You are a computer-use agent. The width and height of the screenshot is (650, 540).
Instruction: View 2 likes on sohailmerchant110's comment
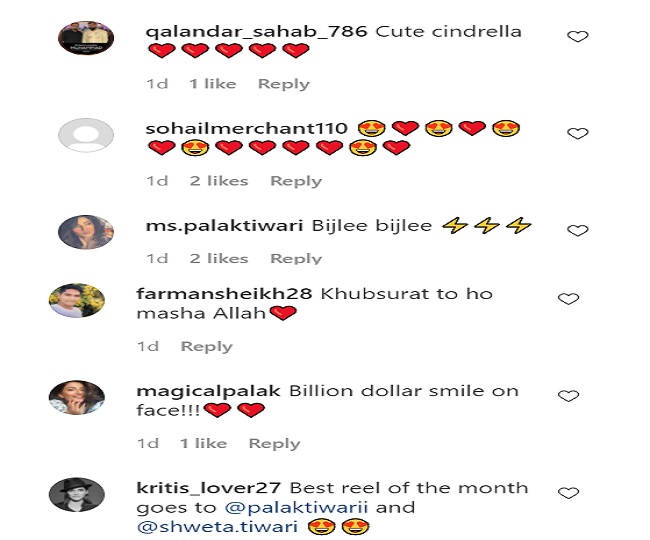[x=219, y=181]
